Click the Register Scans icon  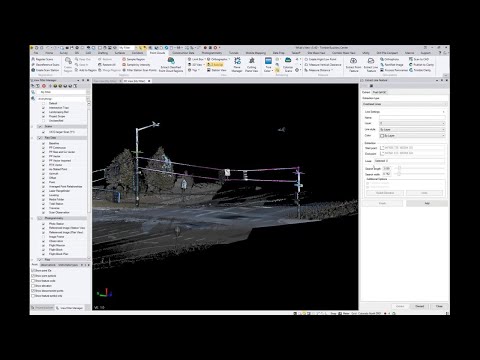(x=33, y=59)
